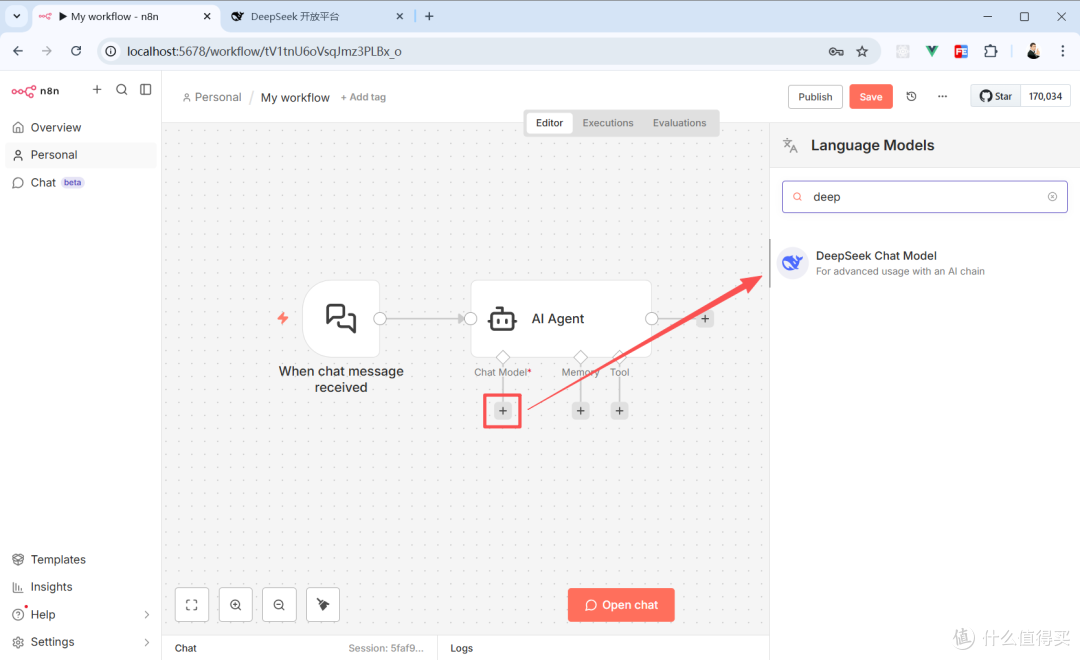Click the Settings gear icon

pos(18,642)
